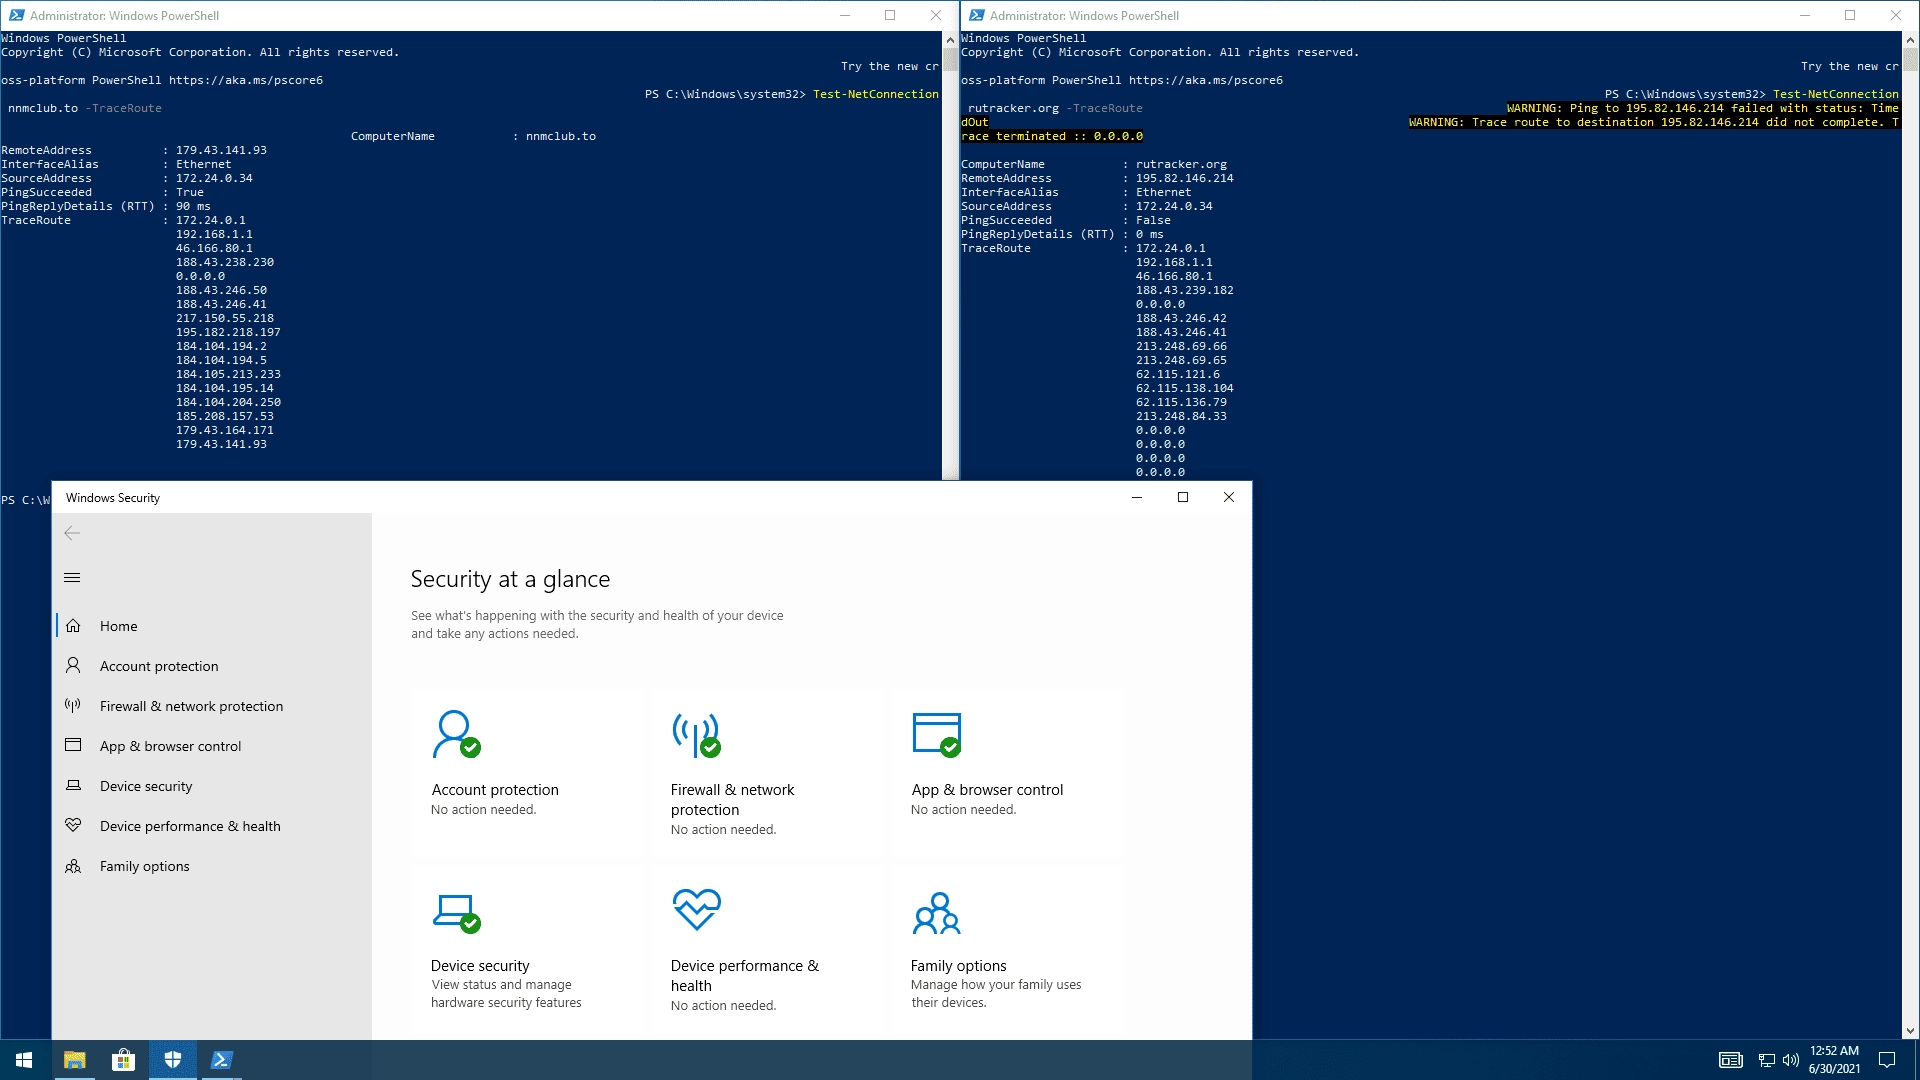Screen dimensions: 1920x1080
Task: Click the firewall antenna icon in sidebar
Action: click(x=73, y=705)
